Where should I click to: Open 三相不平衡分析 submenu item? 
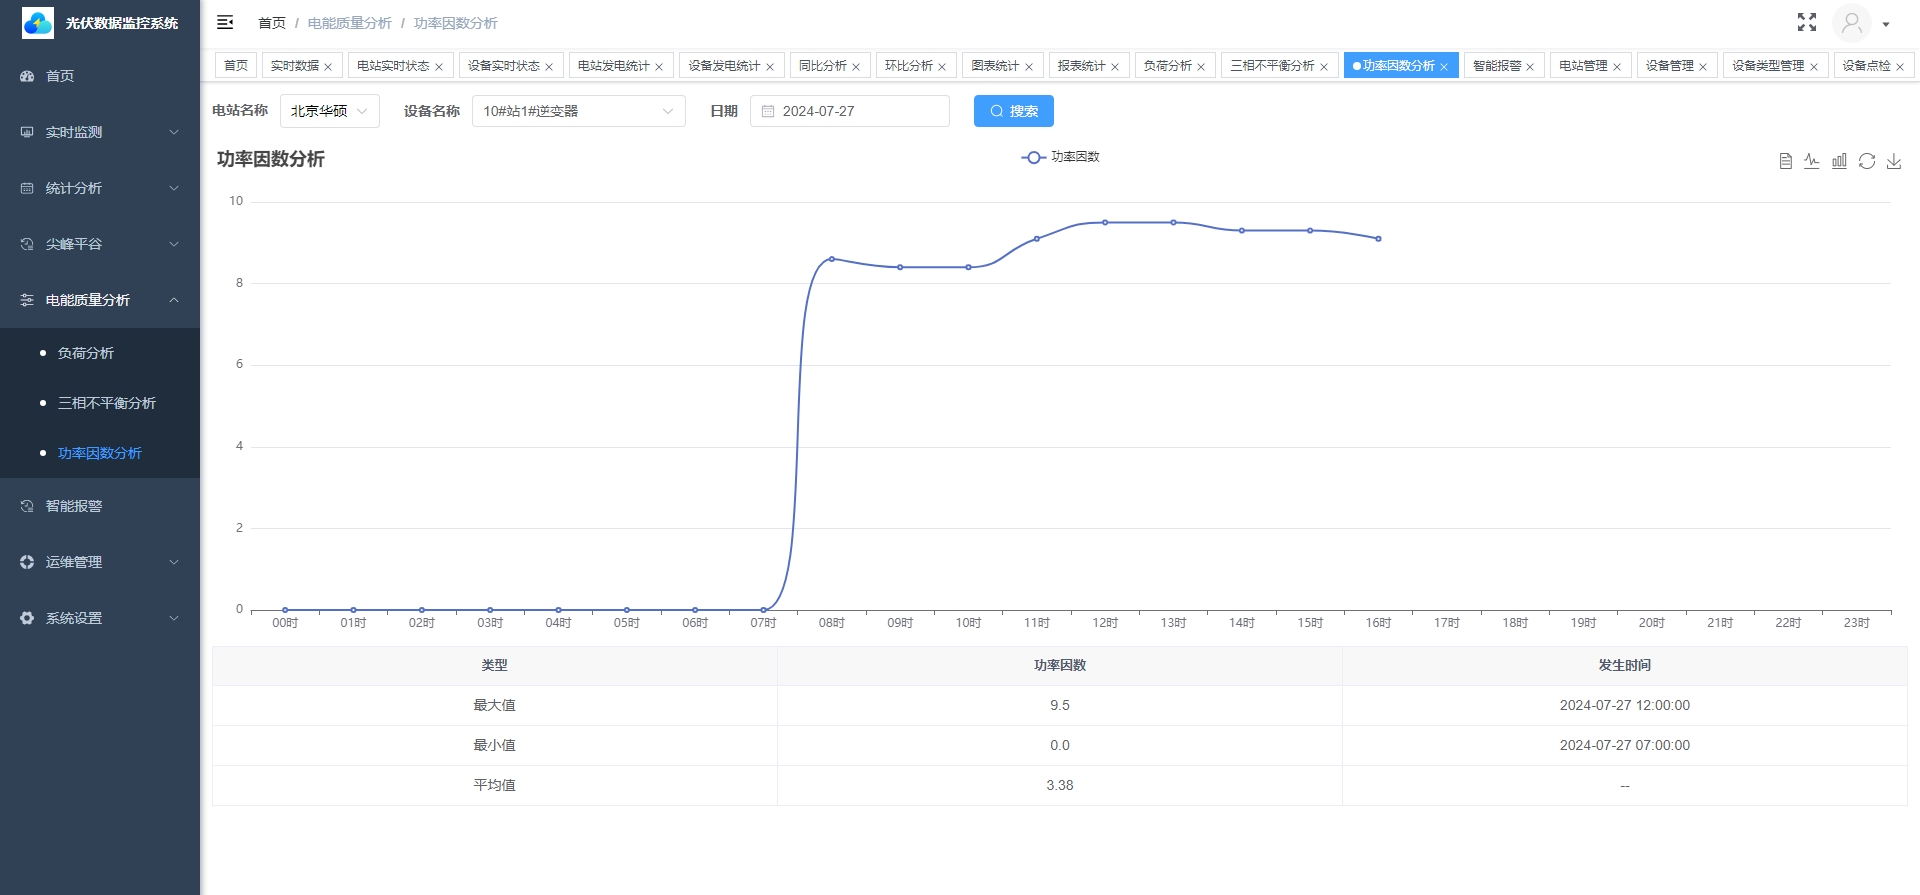tap(100, 403)
